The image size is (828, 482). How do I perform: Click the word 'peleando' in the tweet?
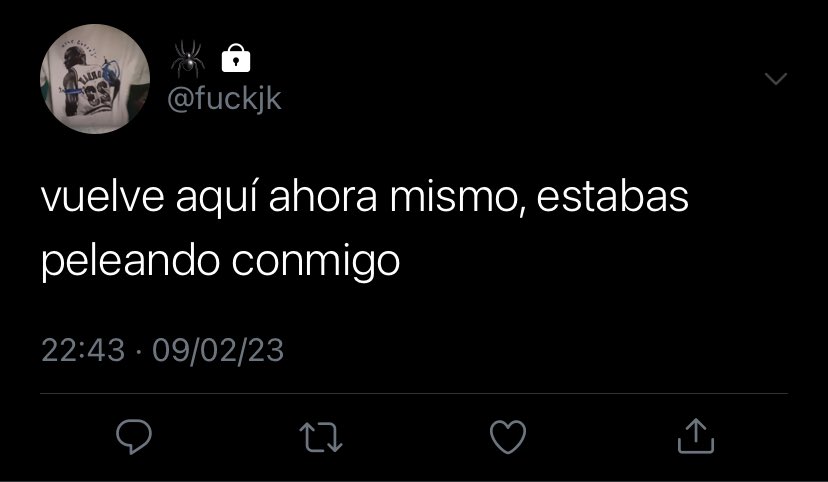[x=130, y=261]
